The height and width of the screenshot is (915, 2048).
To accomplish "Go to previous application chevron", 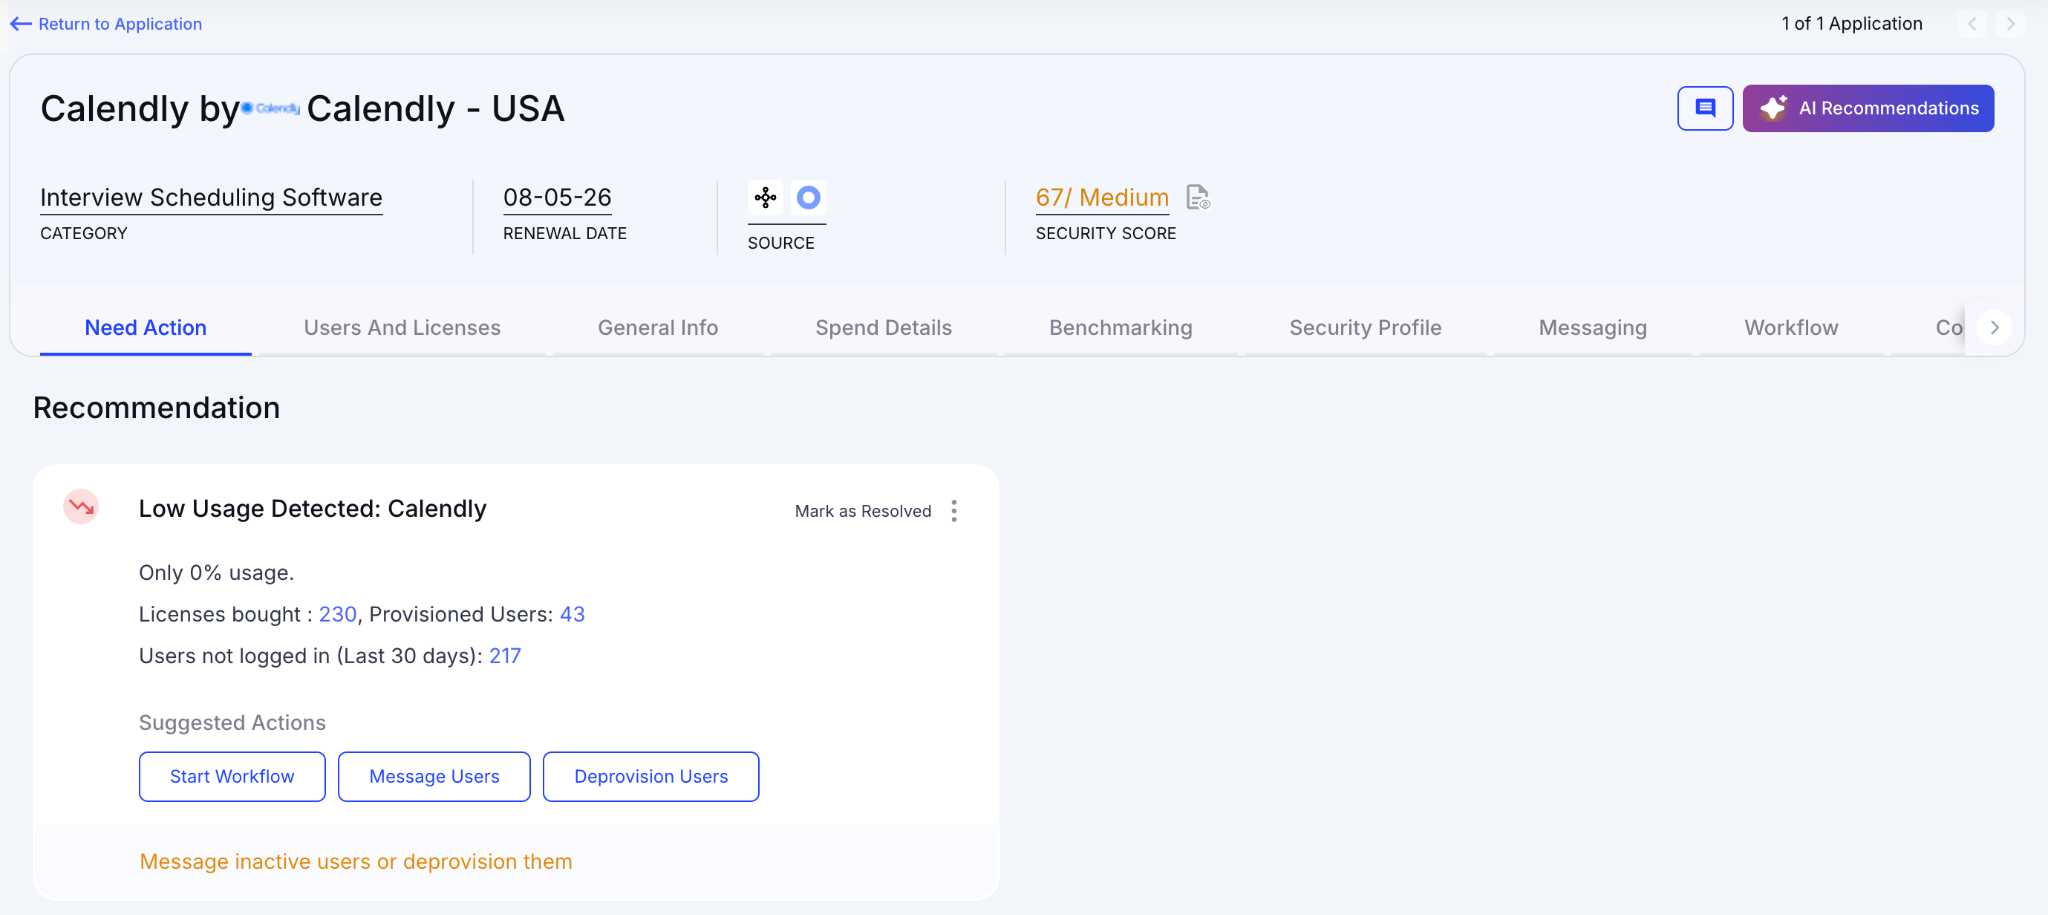I will (x=1971, y=24).
